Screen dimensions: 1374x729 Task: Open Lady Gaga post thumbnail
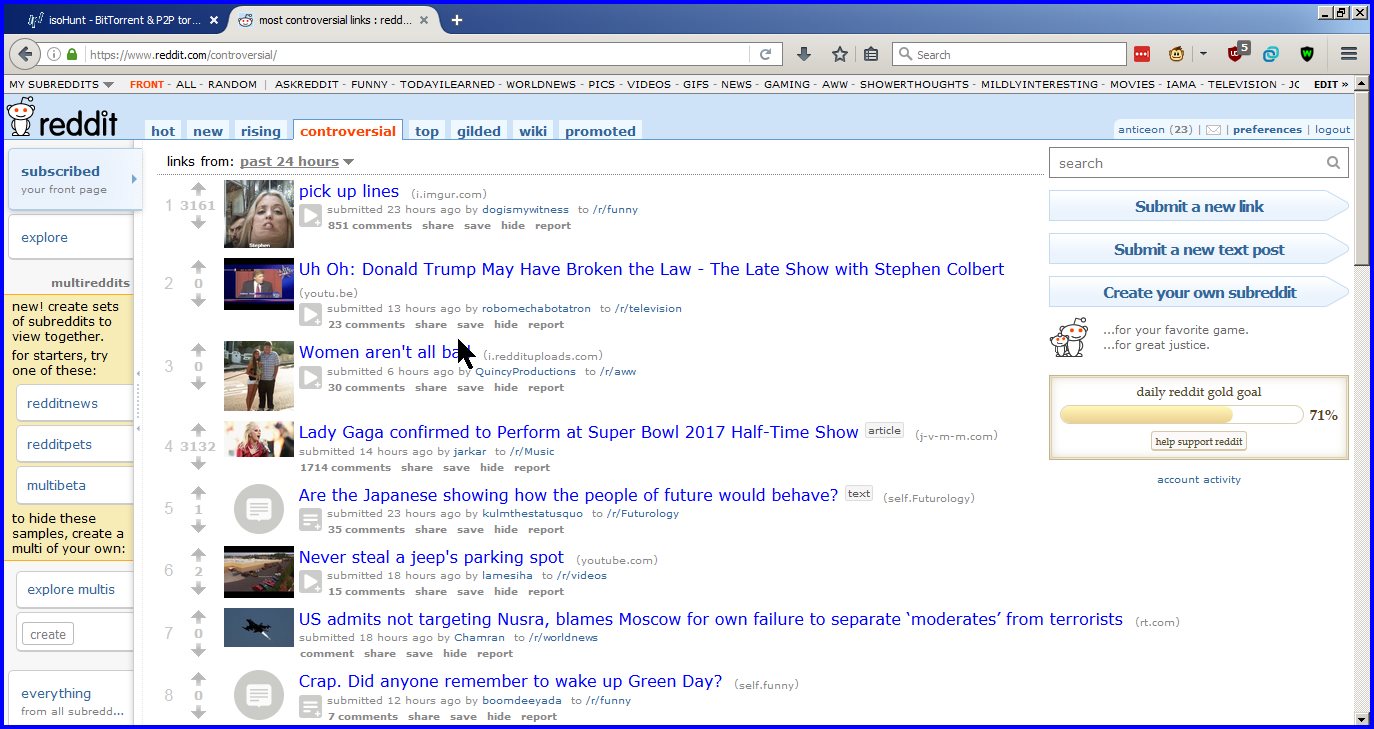pyautogui.click(x=259, y=439)
